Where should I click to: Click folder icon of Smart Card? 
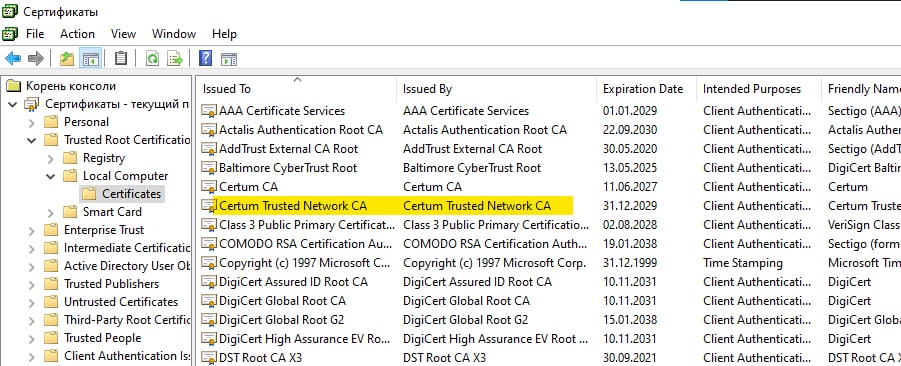coord(70,212)
